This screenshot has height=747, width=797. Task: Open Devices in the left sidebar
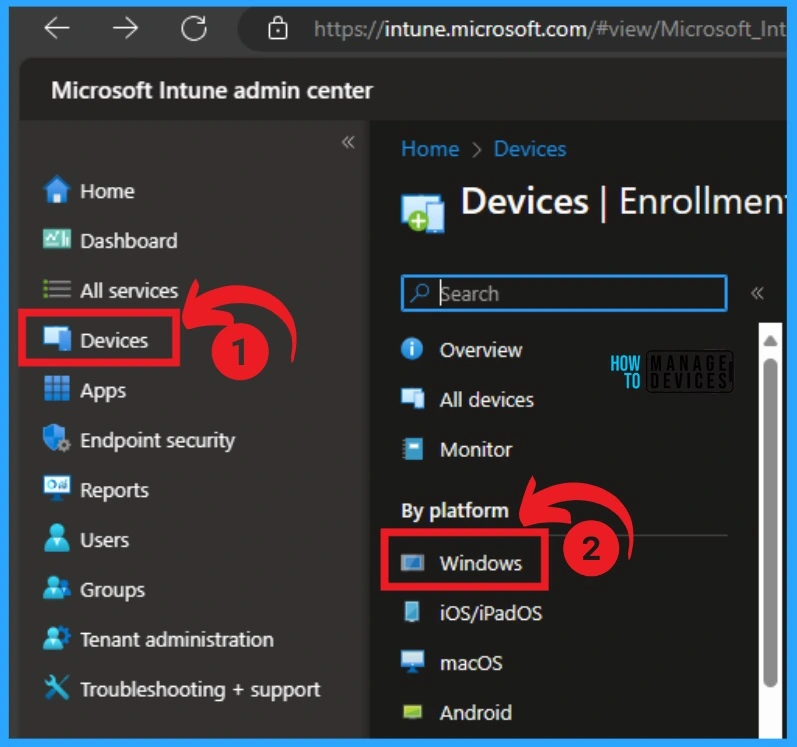click(114, 340)
